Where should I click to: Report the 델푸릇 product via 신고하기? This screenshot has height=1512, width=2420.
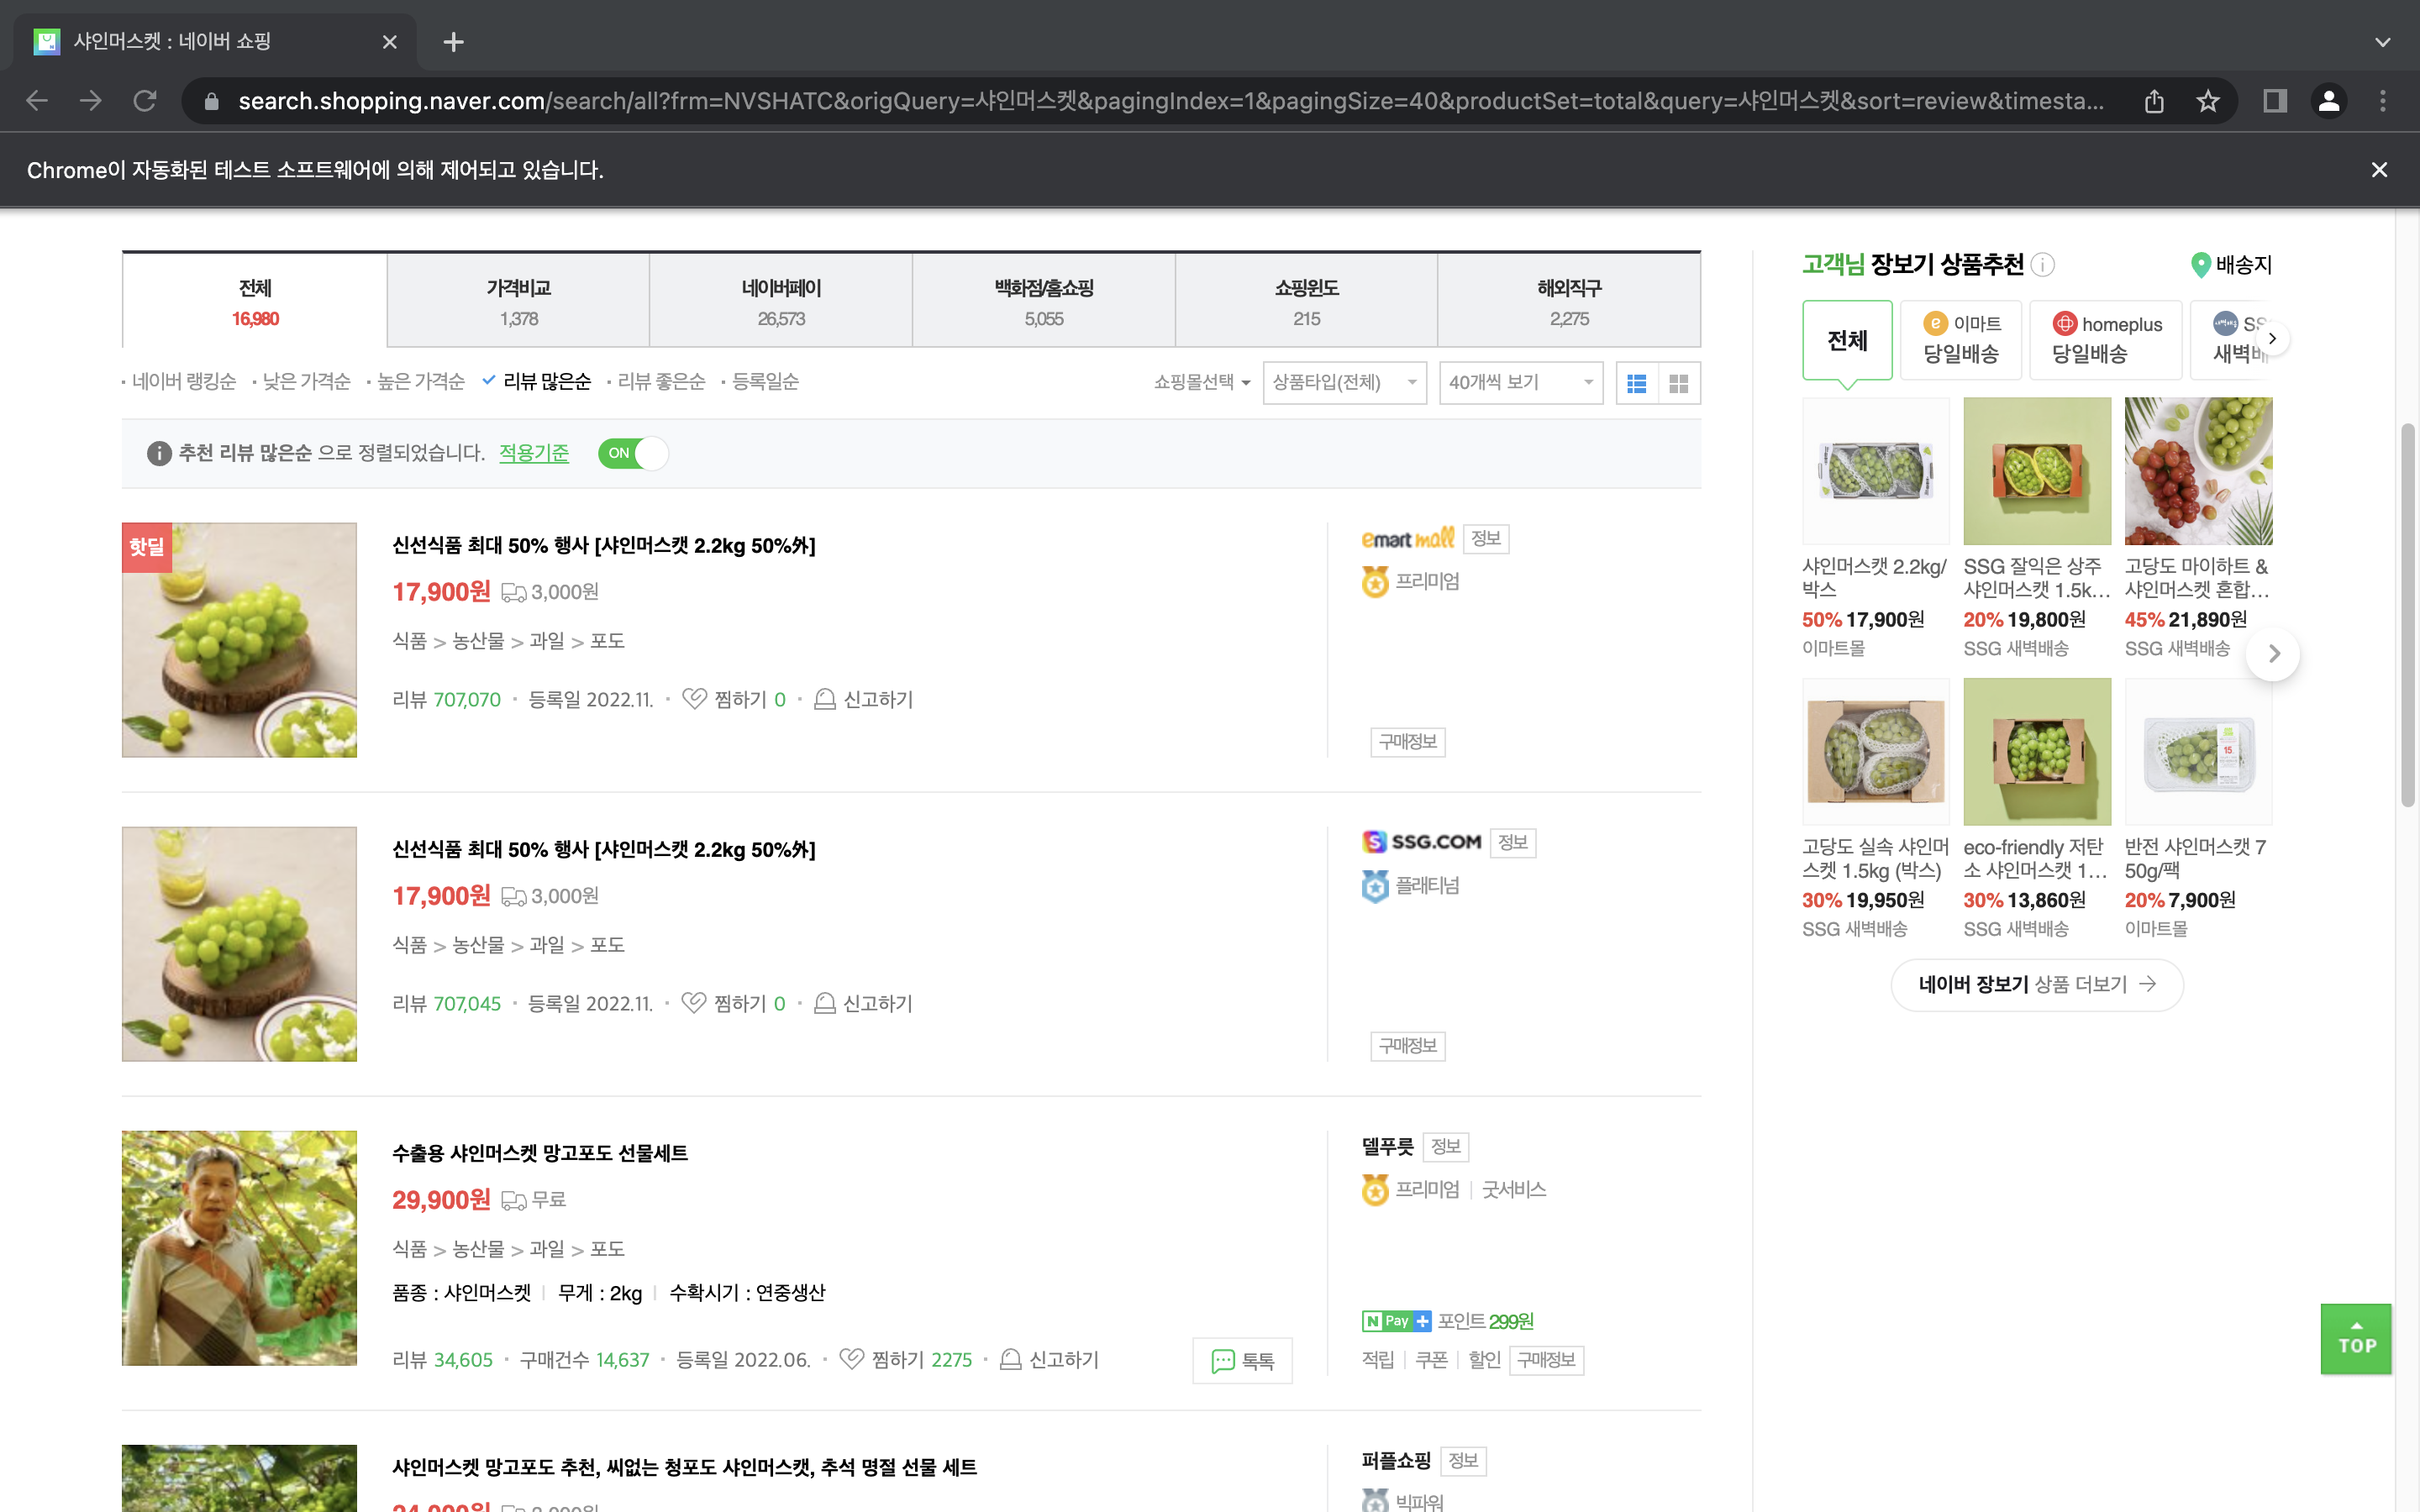click(x=1049, y=1360)
